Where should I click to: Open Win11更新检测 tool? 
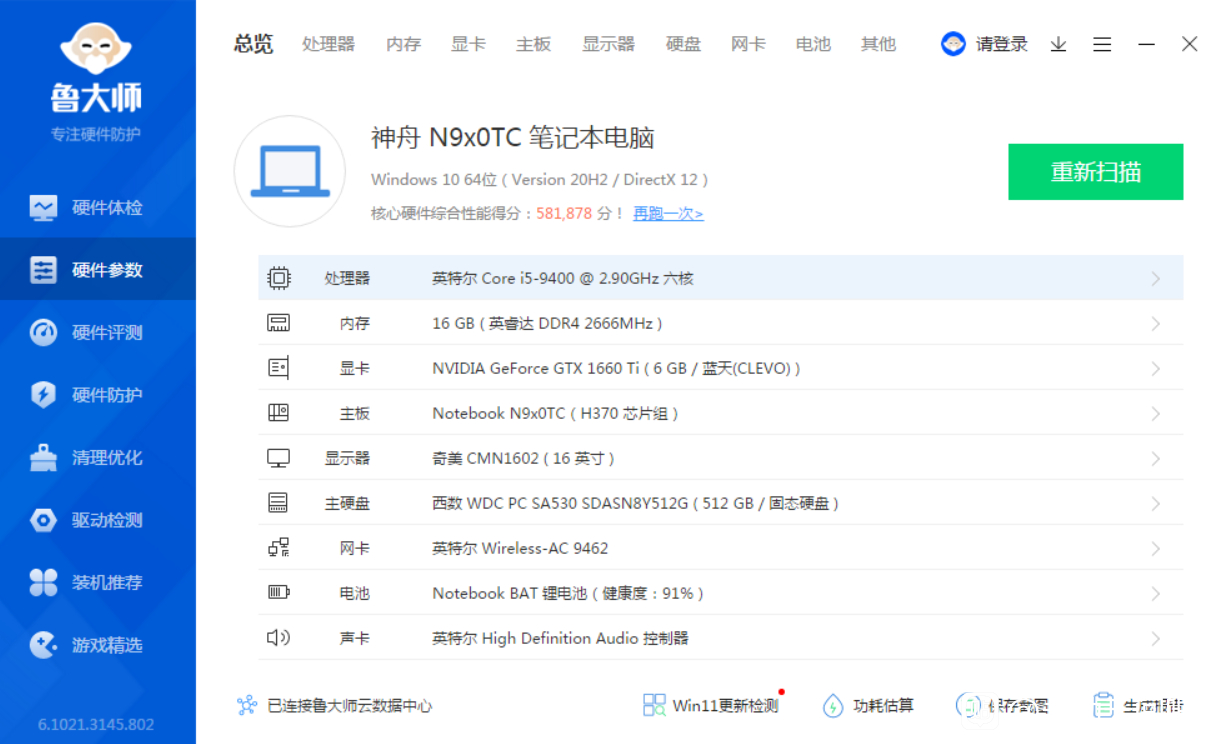[x=711, y=706]
